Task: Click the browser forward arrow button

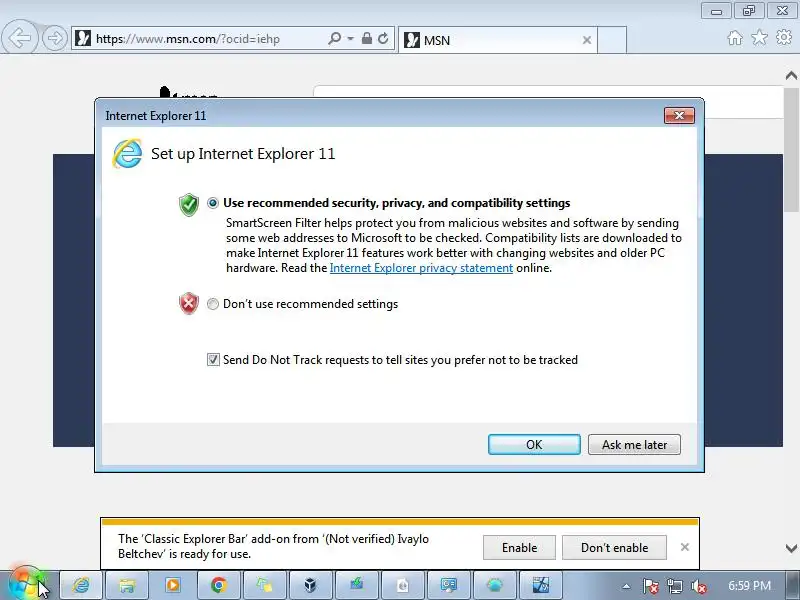Action: coord(55,38)
